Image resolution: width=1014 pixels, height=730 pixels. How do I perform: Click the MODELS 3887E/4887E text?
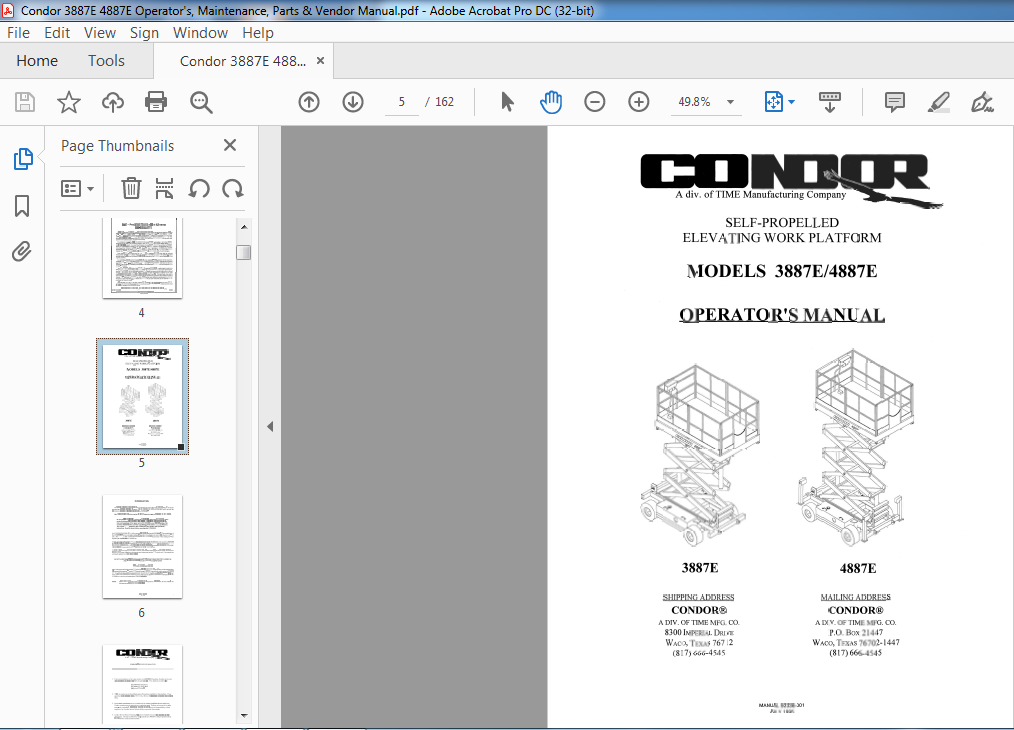pyautogui.click(x=782, y=271)
